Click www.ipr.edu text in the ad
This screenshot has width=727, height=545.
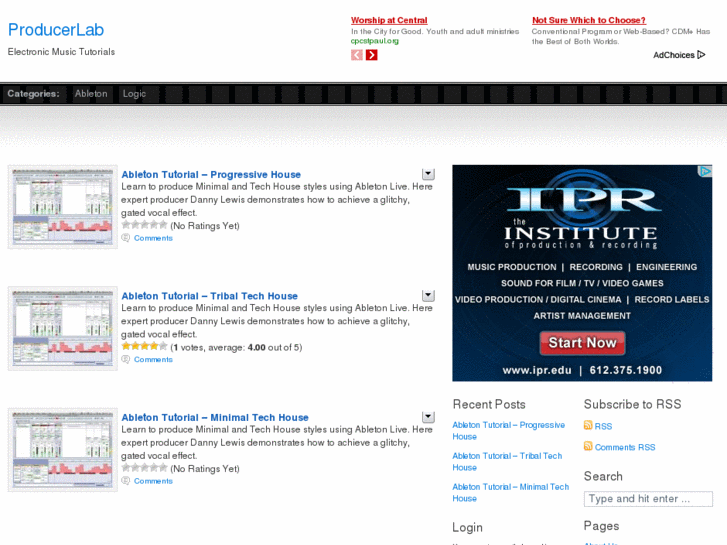click(x=537, y=370)
